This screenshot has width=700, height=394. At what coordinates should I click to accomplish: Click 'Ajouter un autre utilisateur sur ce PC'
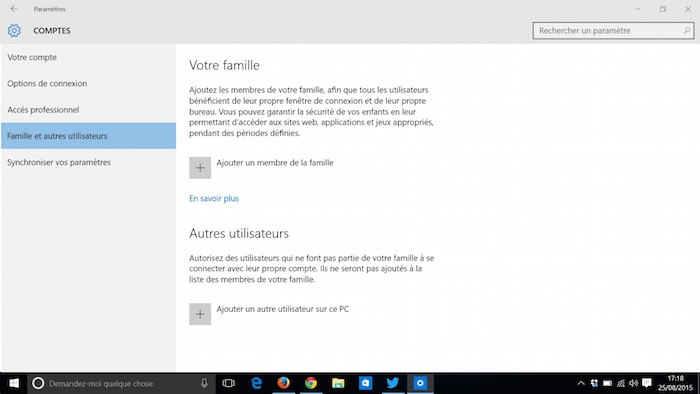(x=283, y=309)
